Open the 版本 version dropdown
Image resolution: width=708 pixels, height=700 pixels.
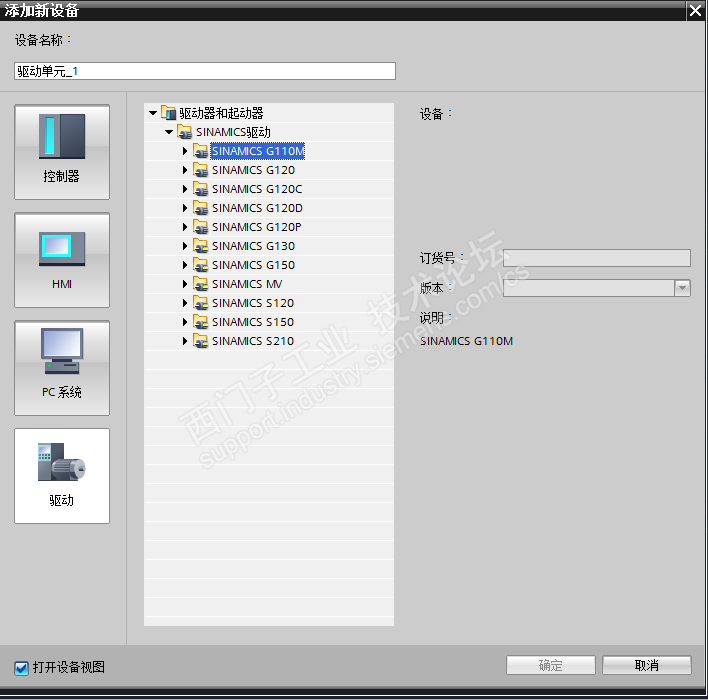point(682,288)
